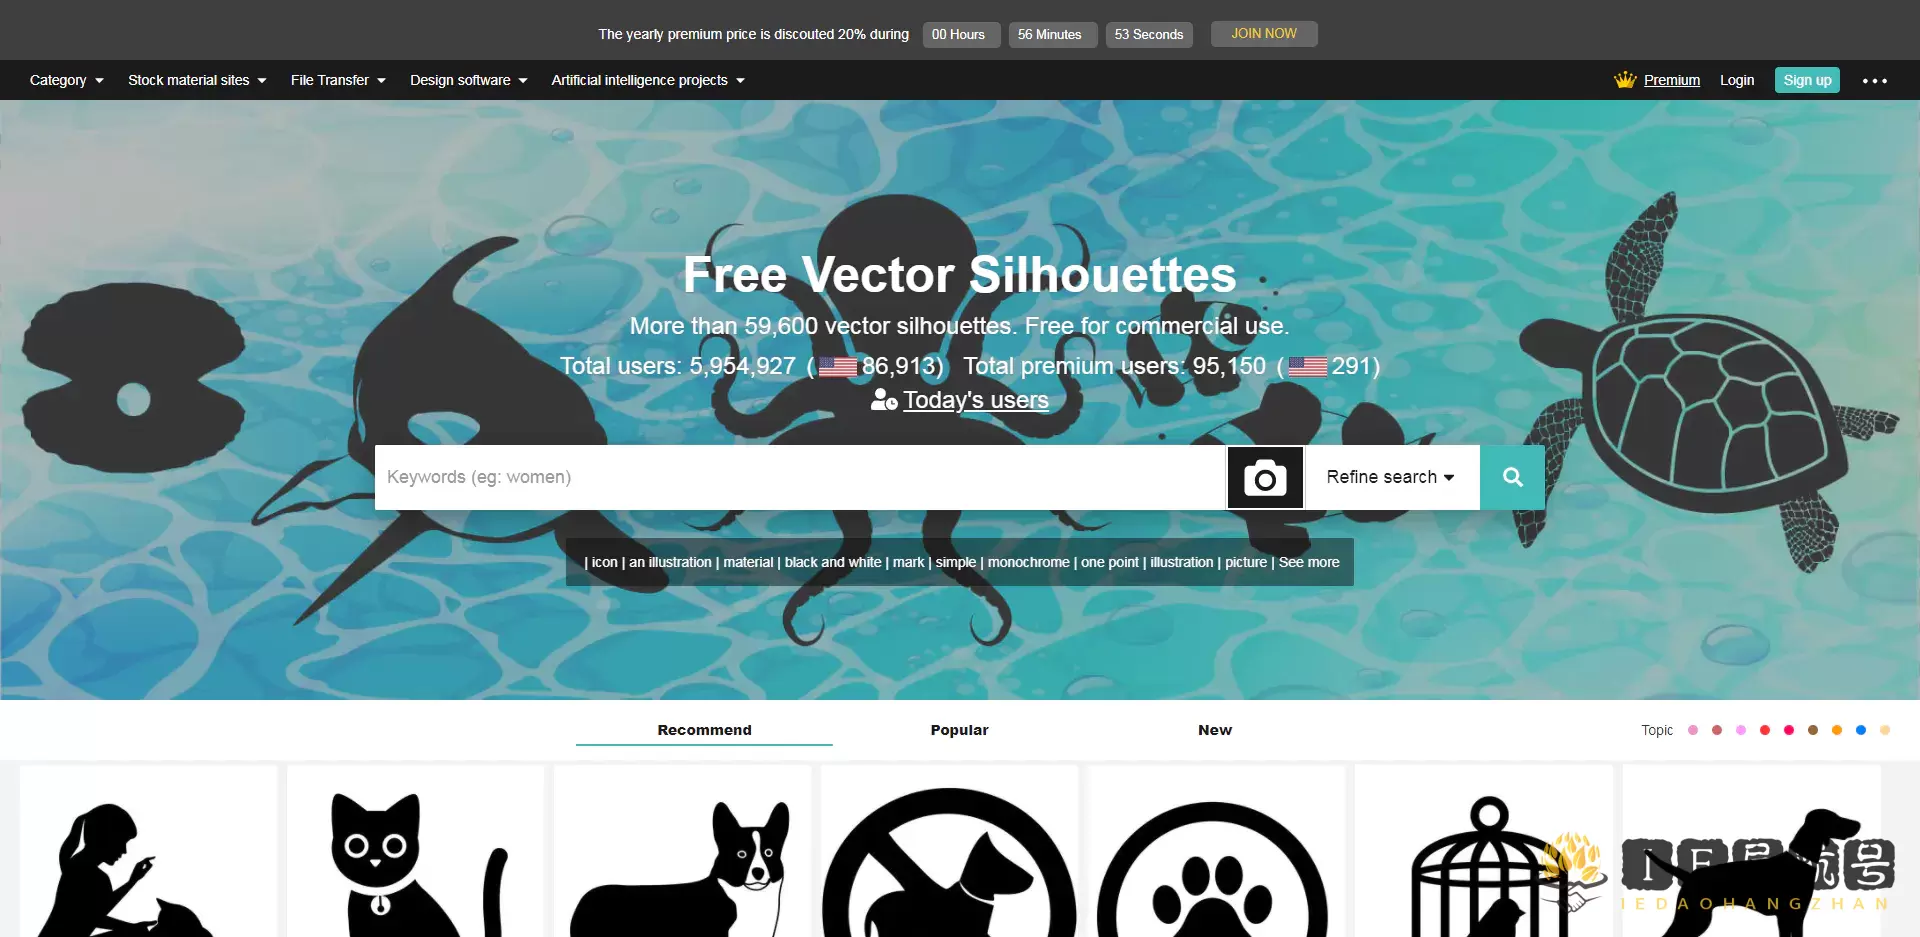Switch to the Popular tab
This screenshot has width=1920, height=937.
click(959, 730)
